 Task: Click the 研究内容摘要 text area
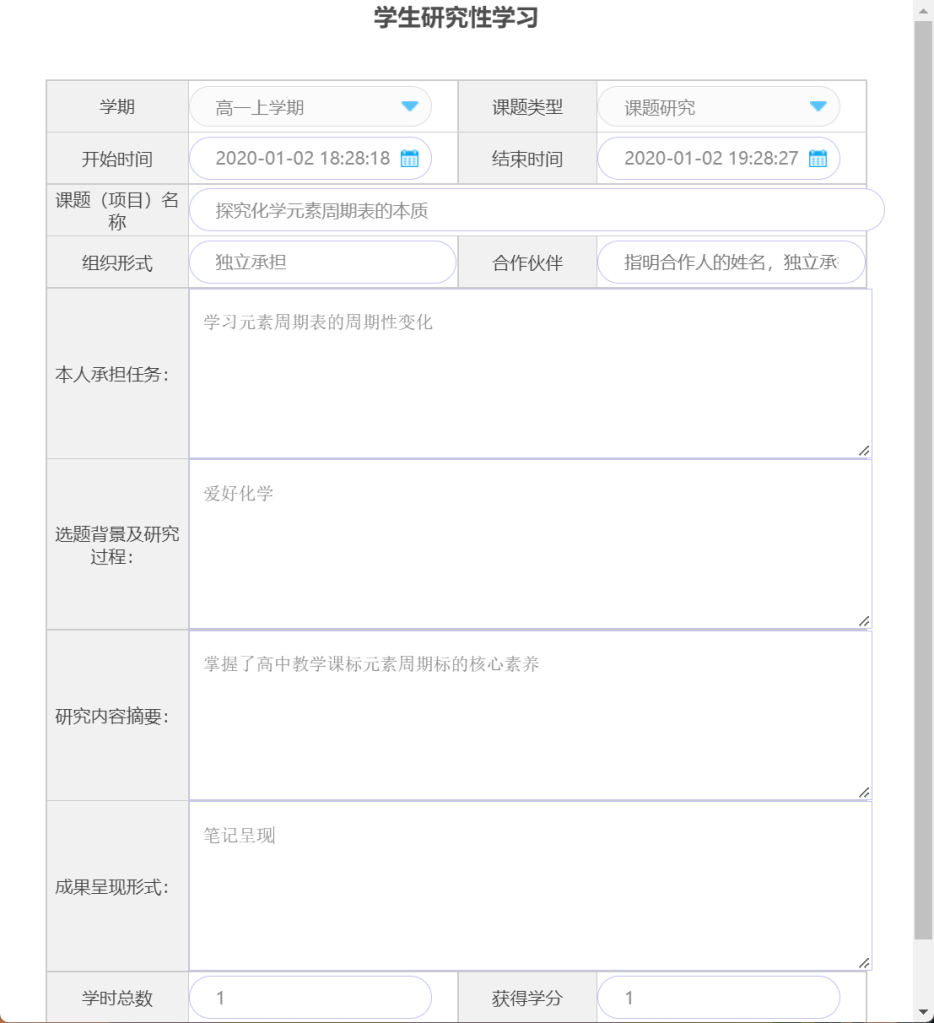(x=530, y=715)
